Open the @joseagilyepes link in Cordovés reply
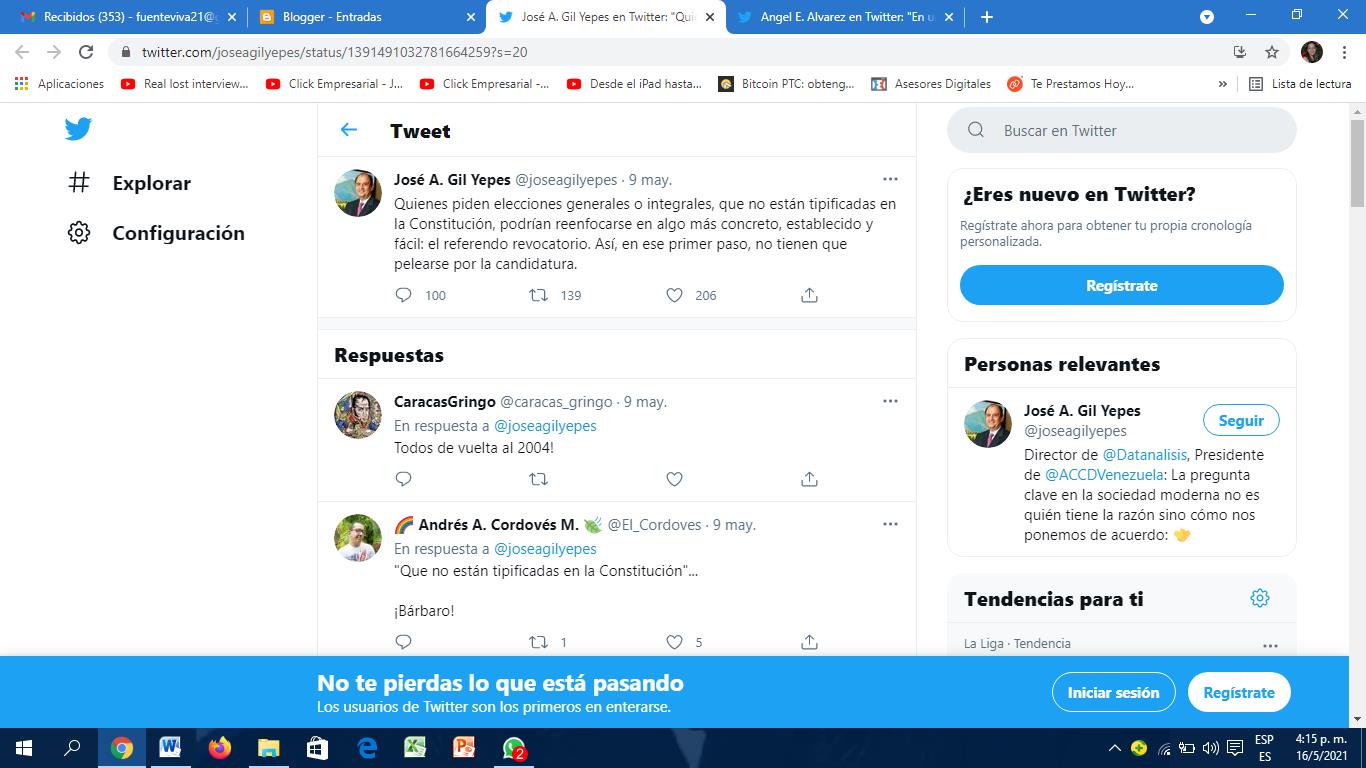The width and height of the screenshot is (1366, 768). tap(545, 548)
